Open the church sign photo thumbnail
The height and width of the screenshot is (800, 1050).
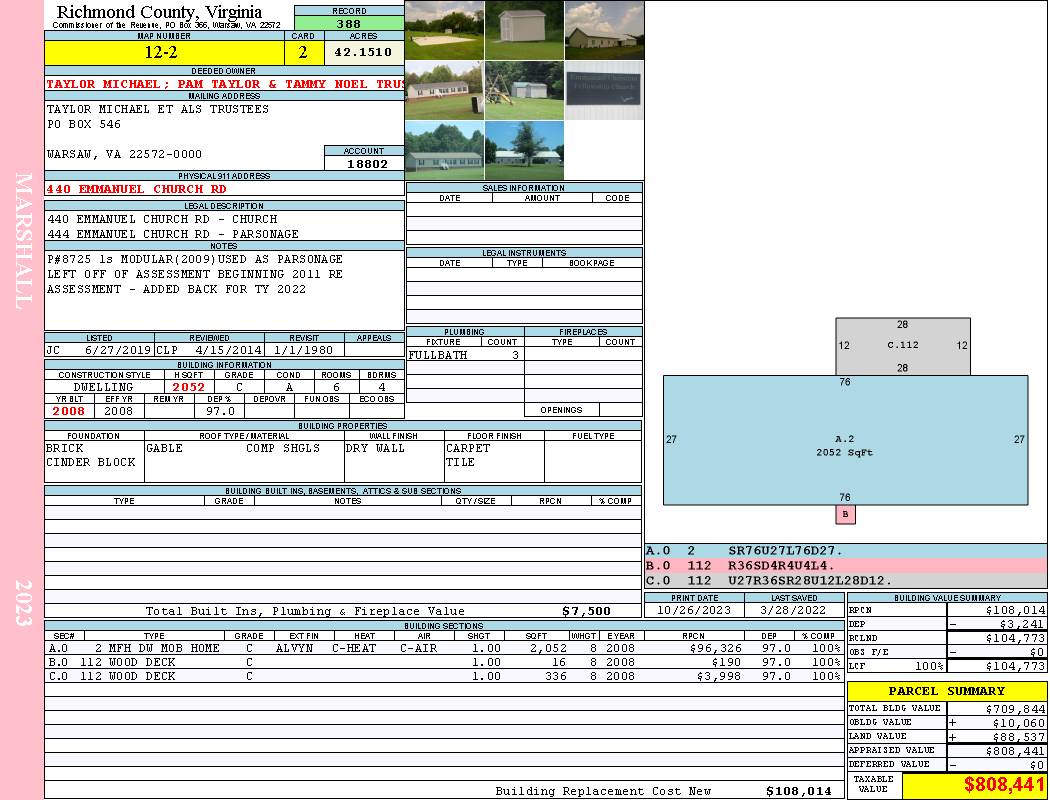604,91
